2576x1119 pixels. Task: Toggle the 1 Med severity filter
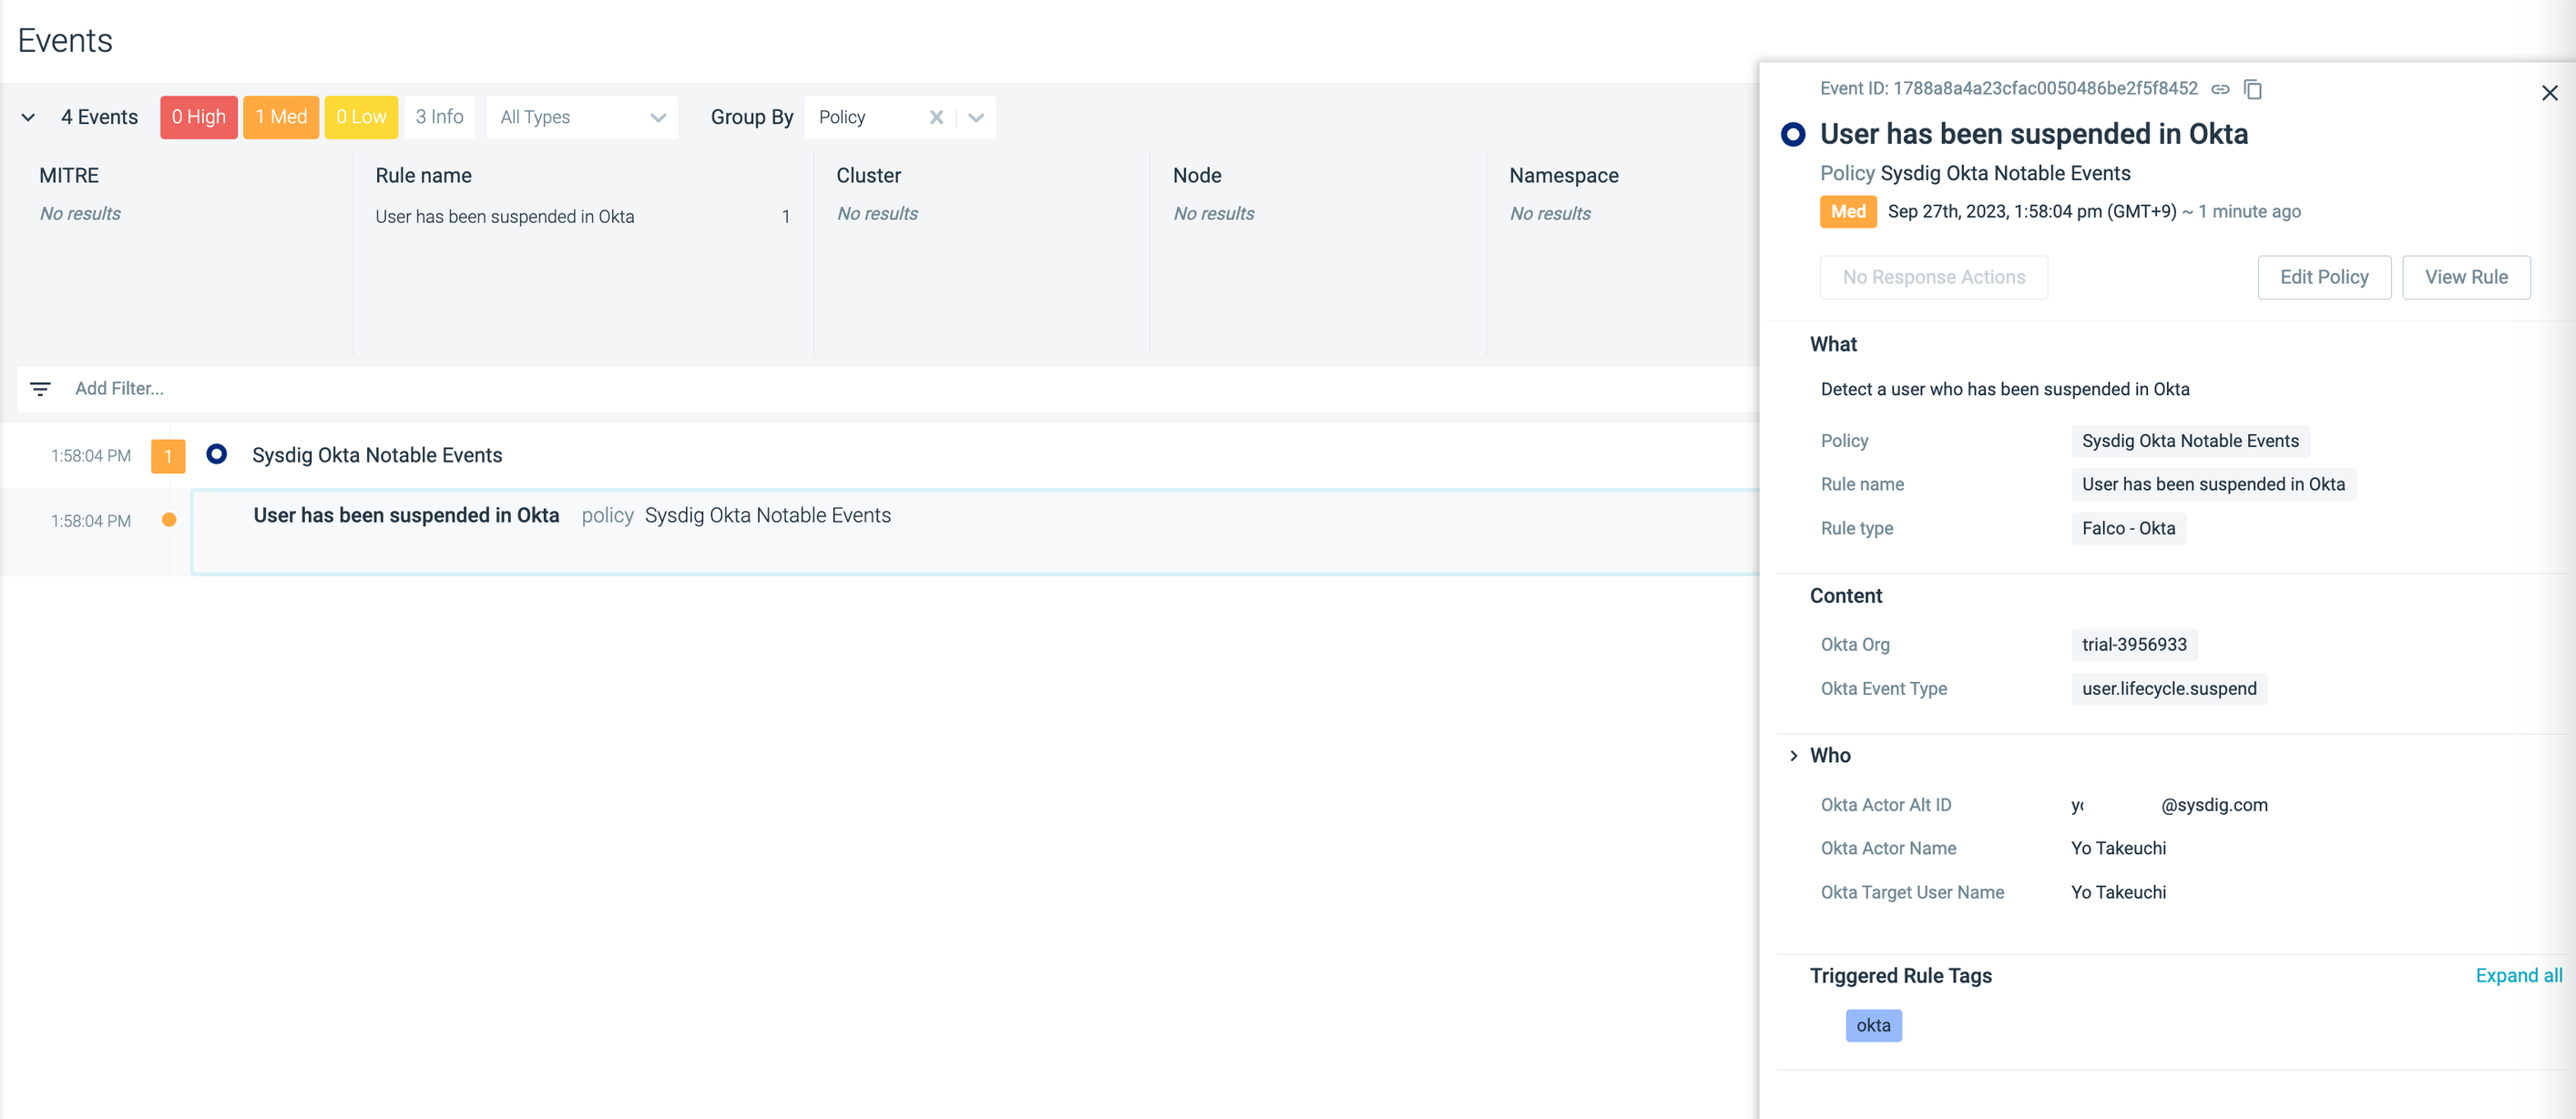tap(281, 117)
